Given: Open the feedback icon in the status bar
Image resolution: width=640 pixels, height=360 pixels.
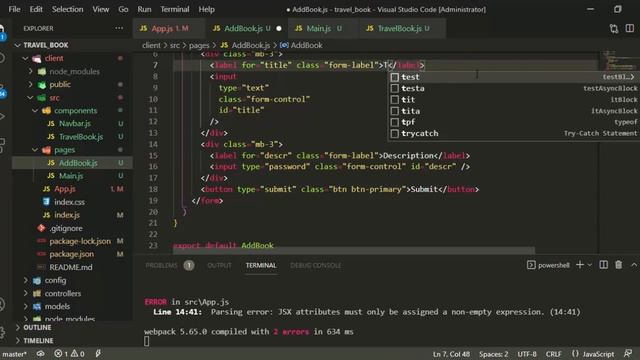Looking at the screenshot, I should tap(628, 353).
